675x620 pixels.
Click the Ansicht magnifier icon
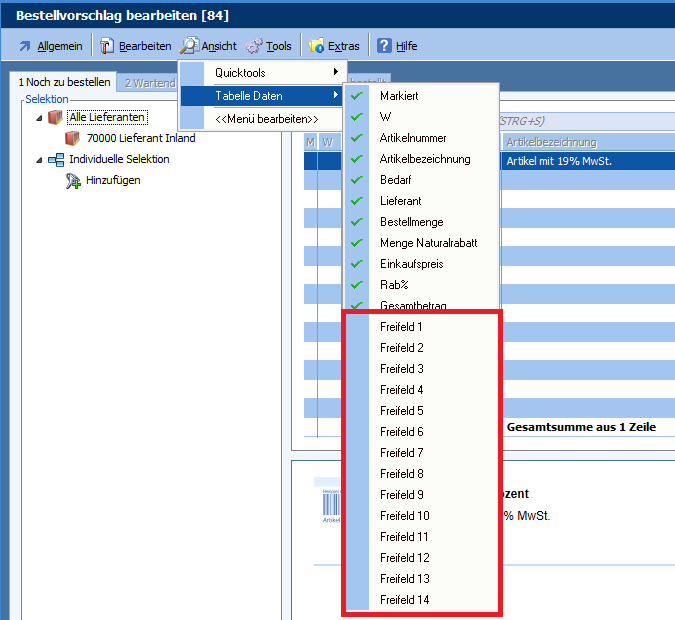(x=188, y=46)
